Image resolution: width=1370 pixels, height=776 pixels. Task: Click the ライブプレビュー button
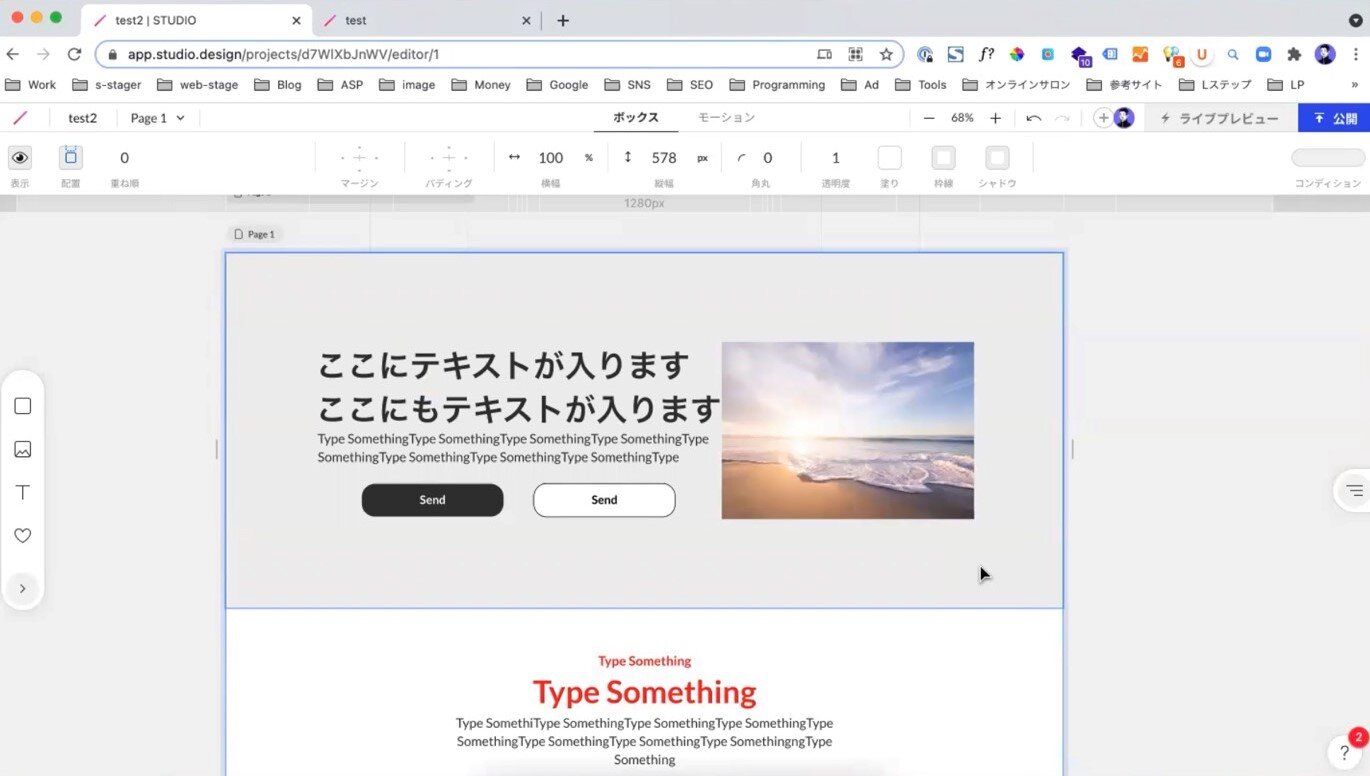1218,118
